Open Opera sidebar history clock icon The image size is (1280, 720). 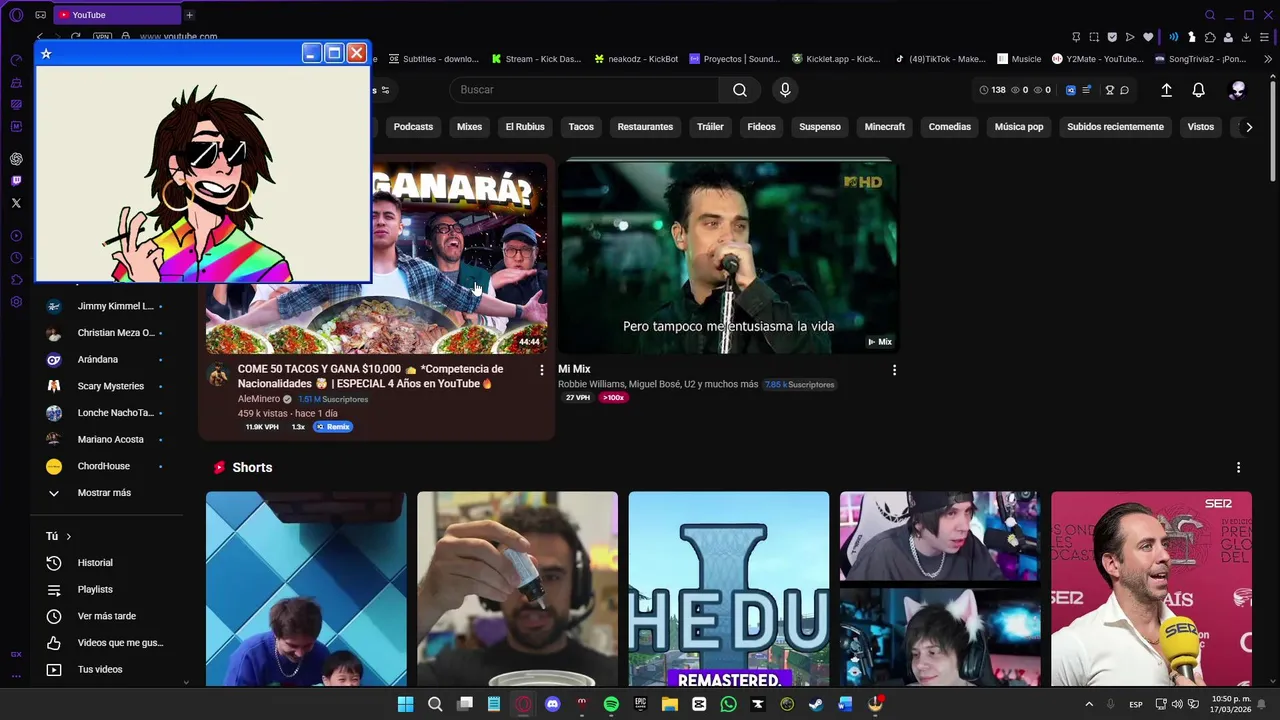[x=16, y=258]
